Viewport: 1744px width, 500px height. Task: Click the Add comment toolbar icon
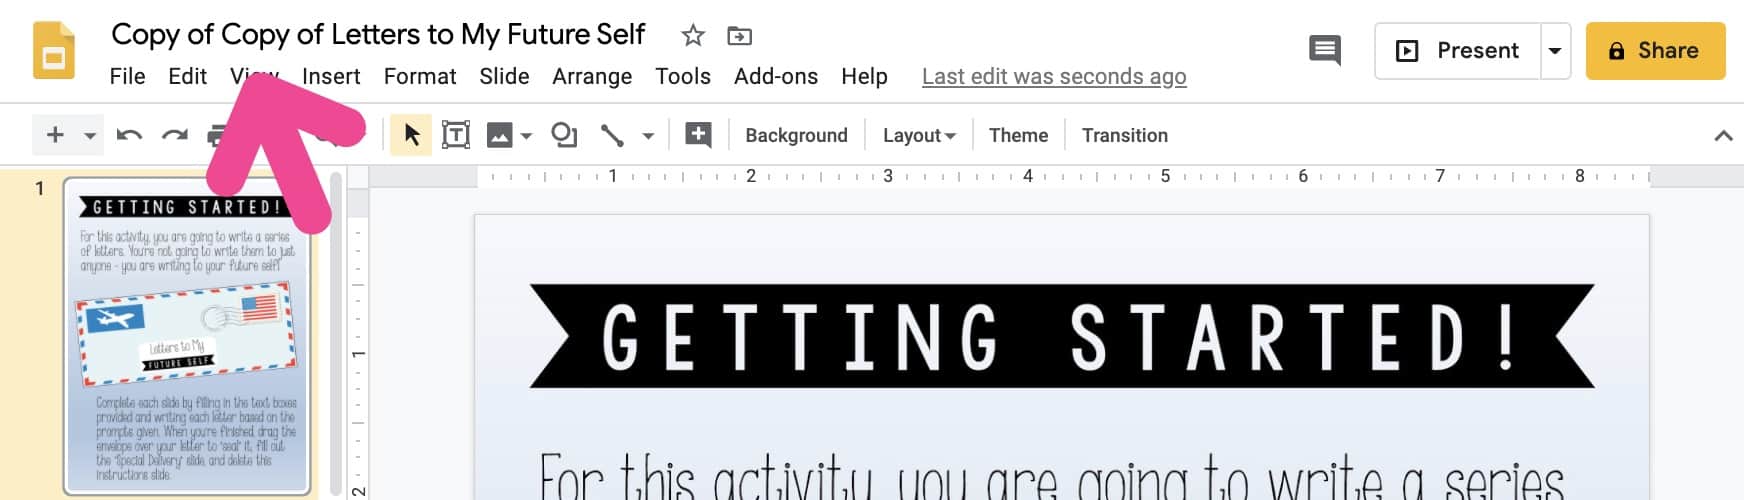(x=698, y=135)
